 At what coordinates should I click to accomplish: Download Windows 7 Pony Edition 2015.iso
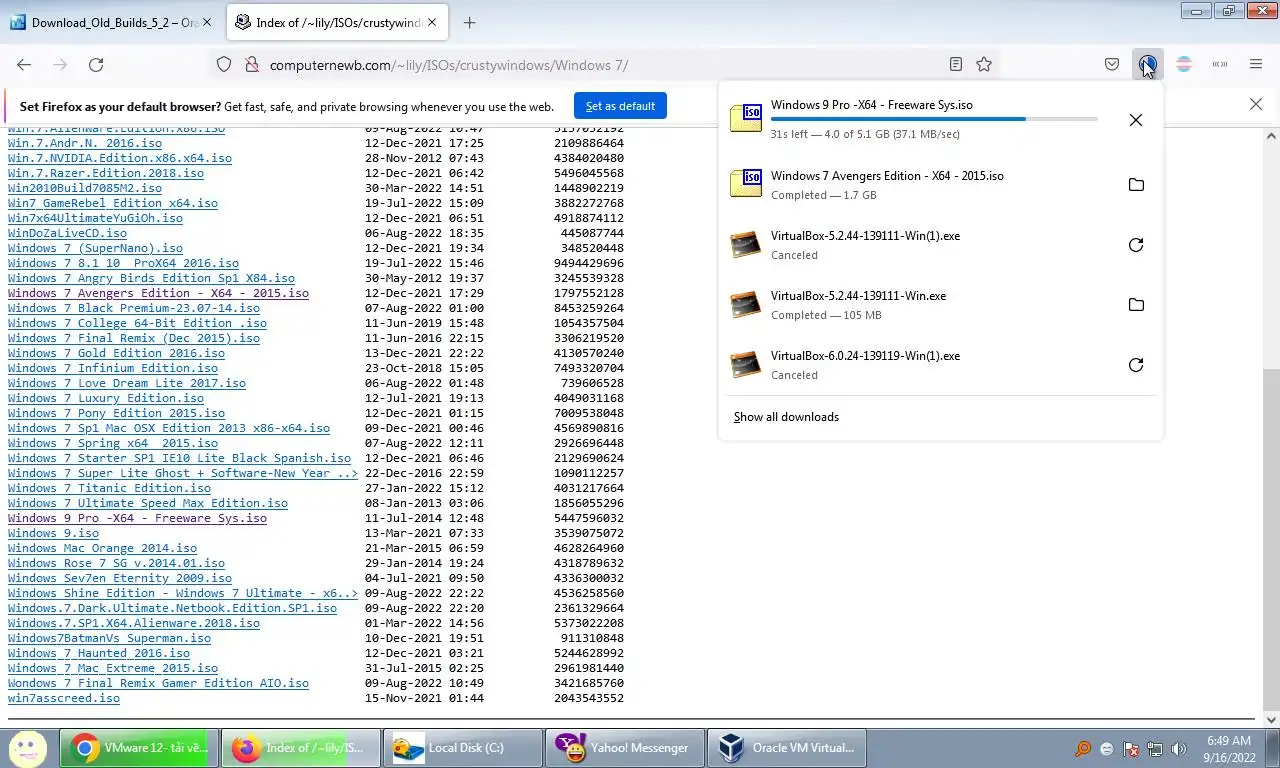tap(116, 413)
